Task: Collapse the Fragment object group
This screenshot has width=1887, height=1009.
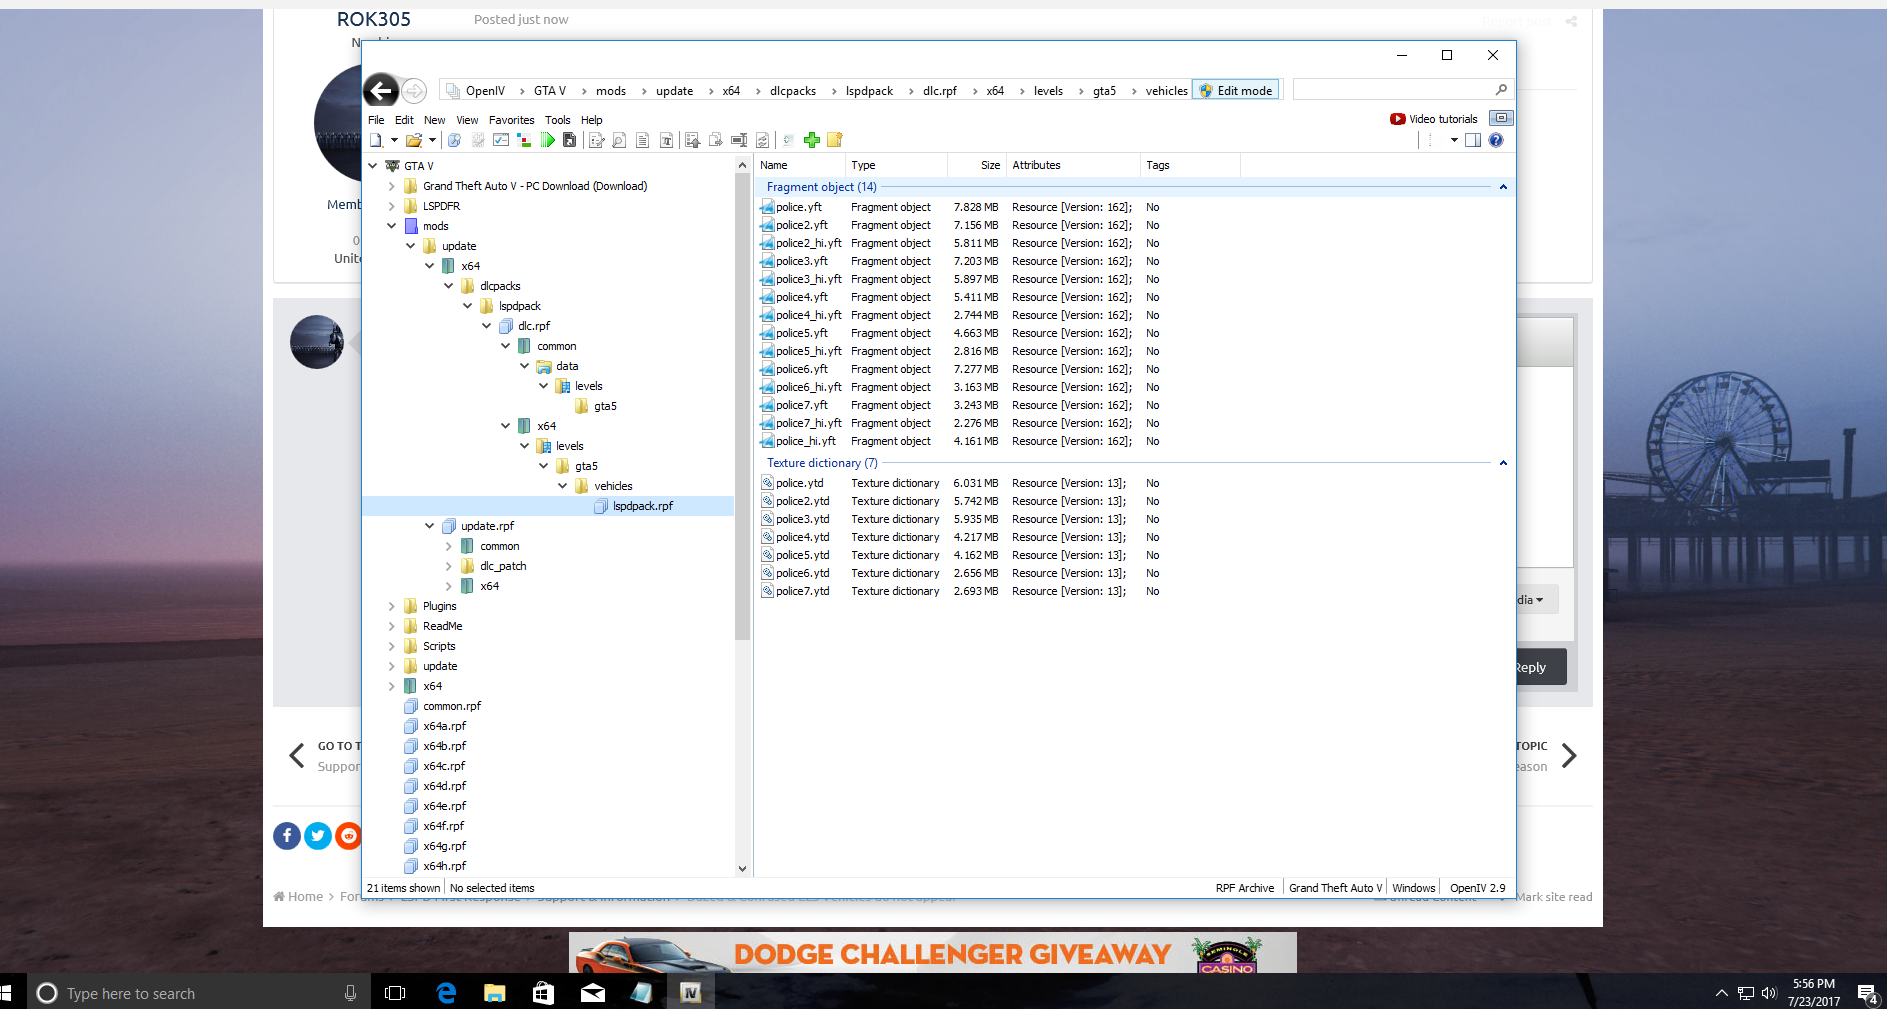Action: [x=1502, y=187]
